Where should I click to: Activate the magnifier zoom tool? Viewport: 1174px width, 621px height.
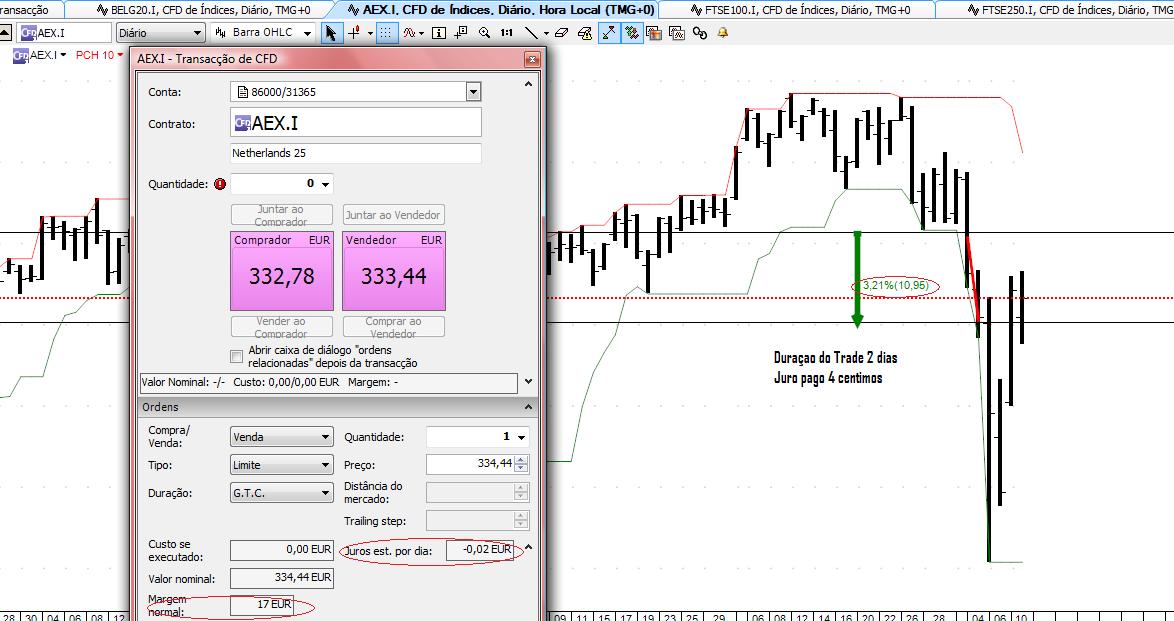point(484,33)
